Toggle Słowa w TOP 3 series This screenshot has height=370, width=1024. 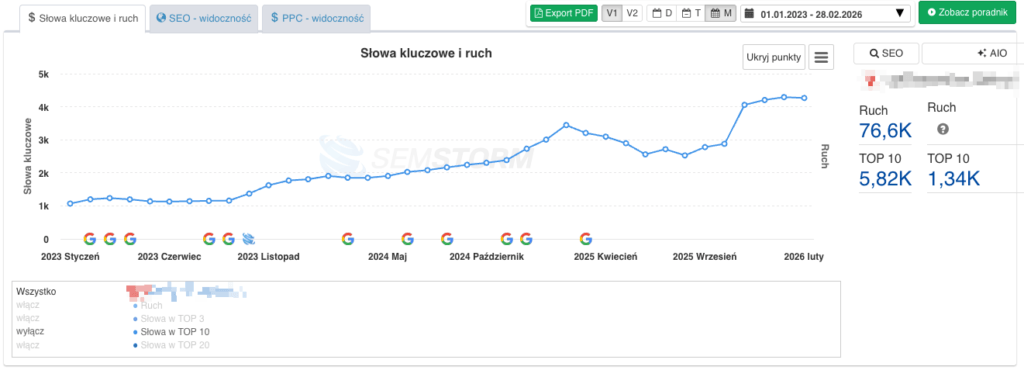pyautogui.click(x=171, y=318)
